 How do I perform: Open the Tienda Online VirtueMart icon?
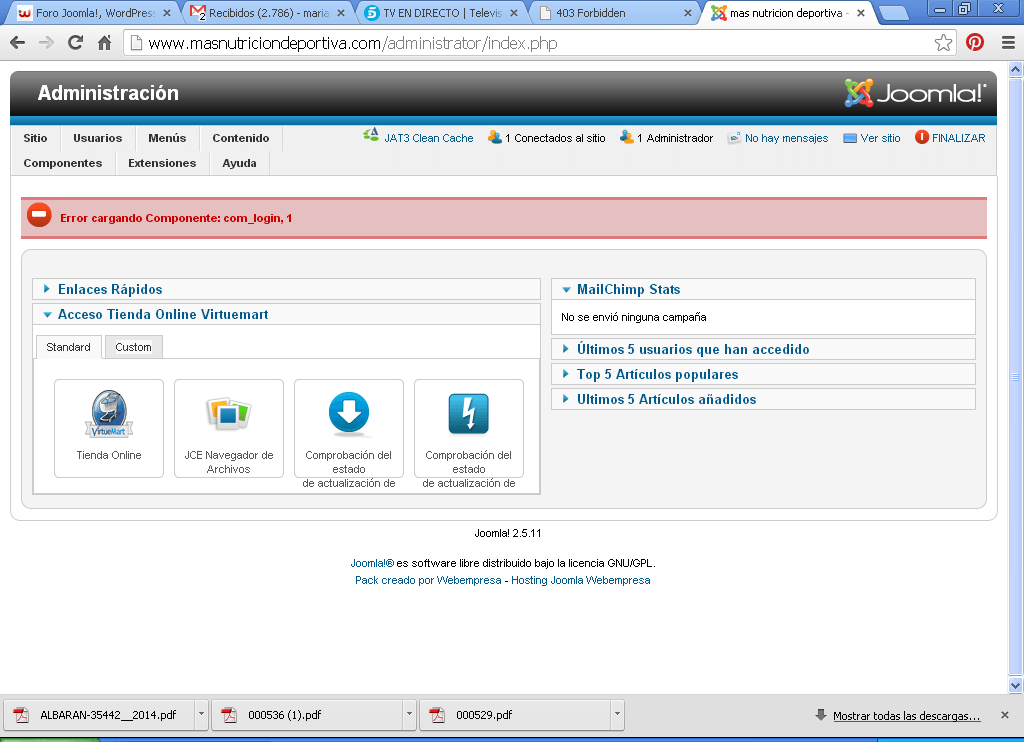108,414
